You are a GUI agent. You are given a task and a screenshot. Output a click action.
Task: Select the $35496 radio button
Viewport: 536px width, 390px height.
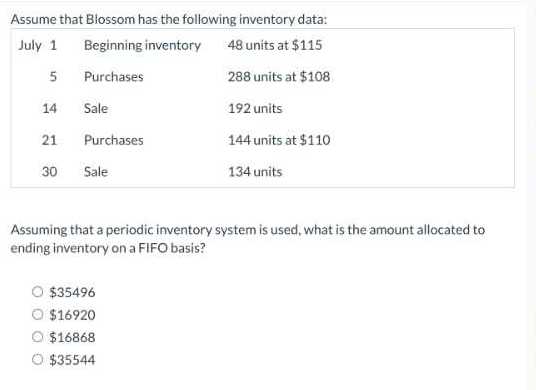pos(37,292)
